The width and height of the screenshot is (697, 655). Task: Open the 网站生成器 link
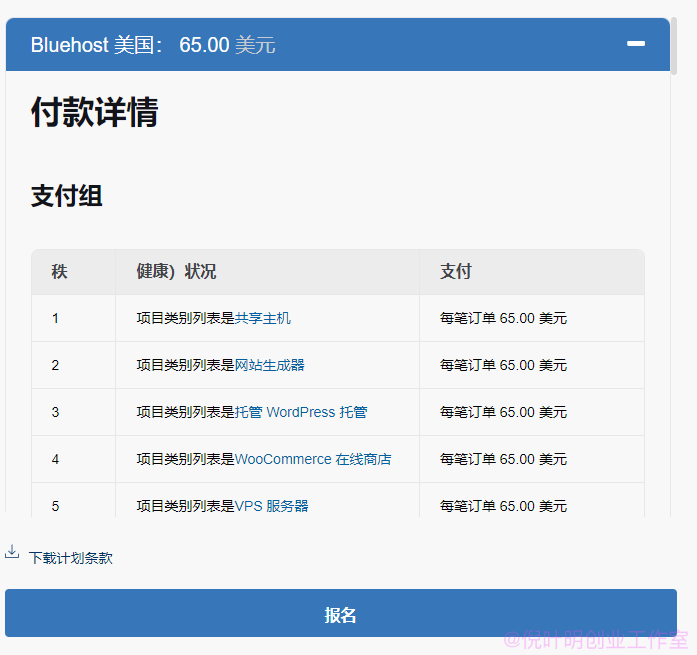(269, 365)
